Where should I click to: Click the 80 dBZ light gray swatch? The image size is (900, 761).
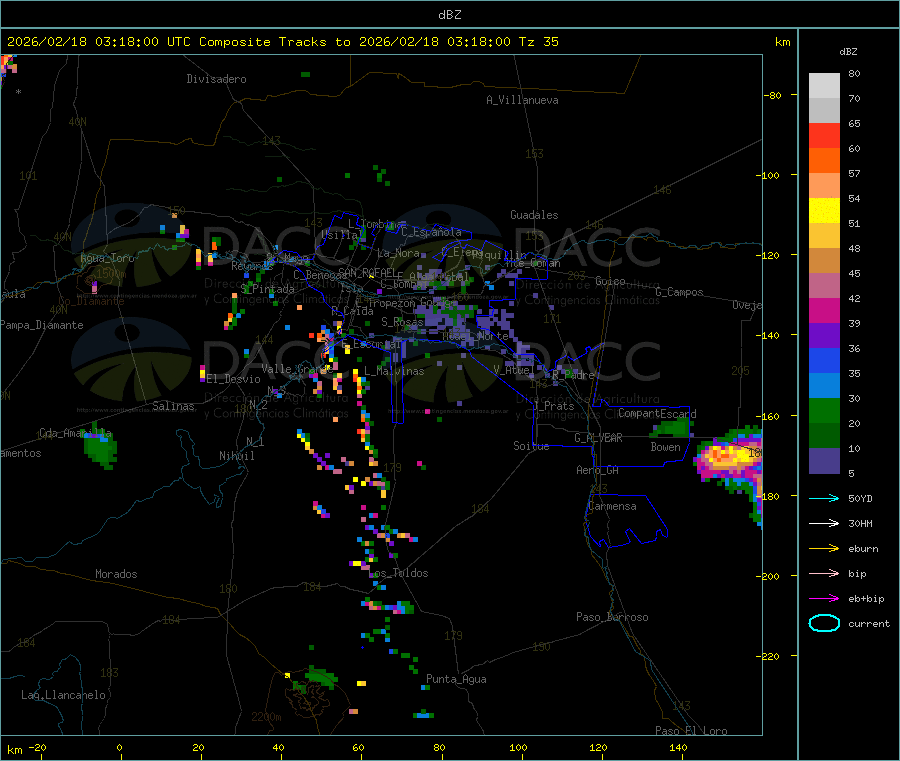click(x=824, y=86)
